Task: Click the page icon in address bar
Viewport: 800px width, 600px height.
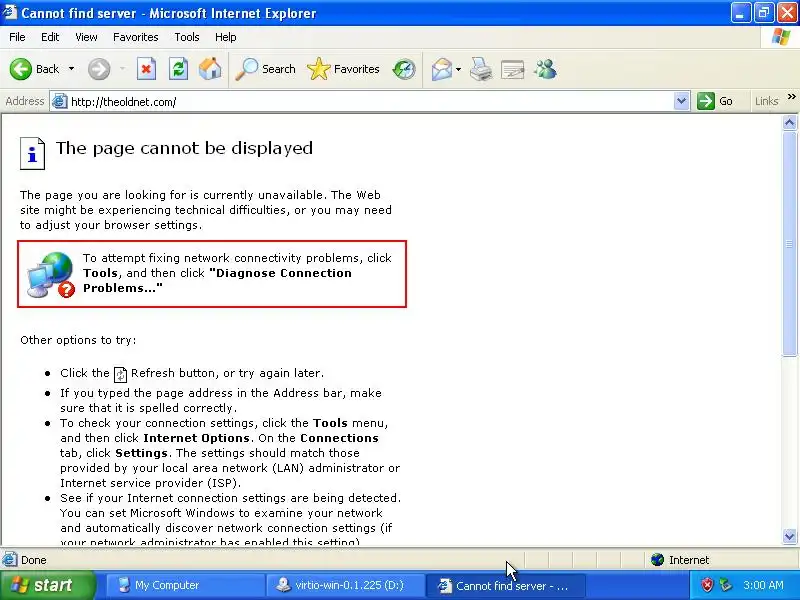Action: [x=60, y=102]
